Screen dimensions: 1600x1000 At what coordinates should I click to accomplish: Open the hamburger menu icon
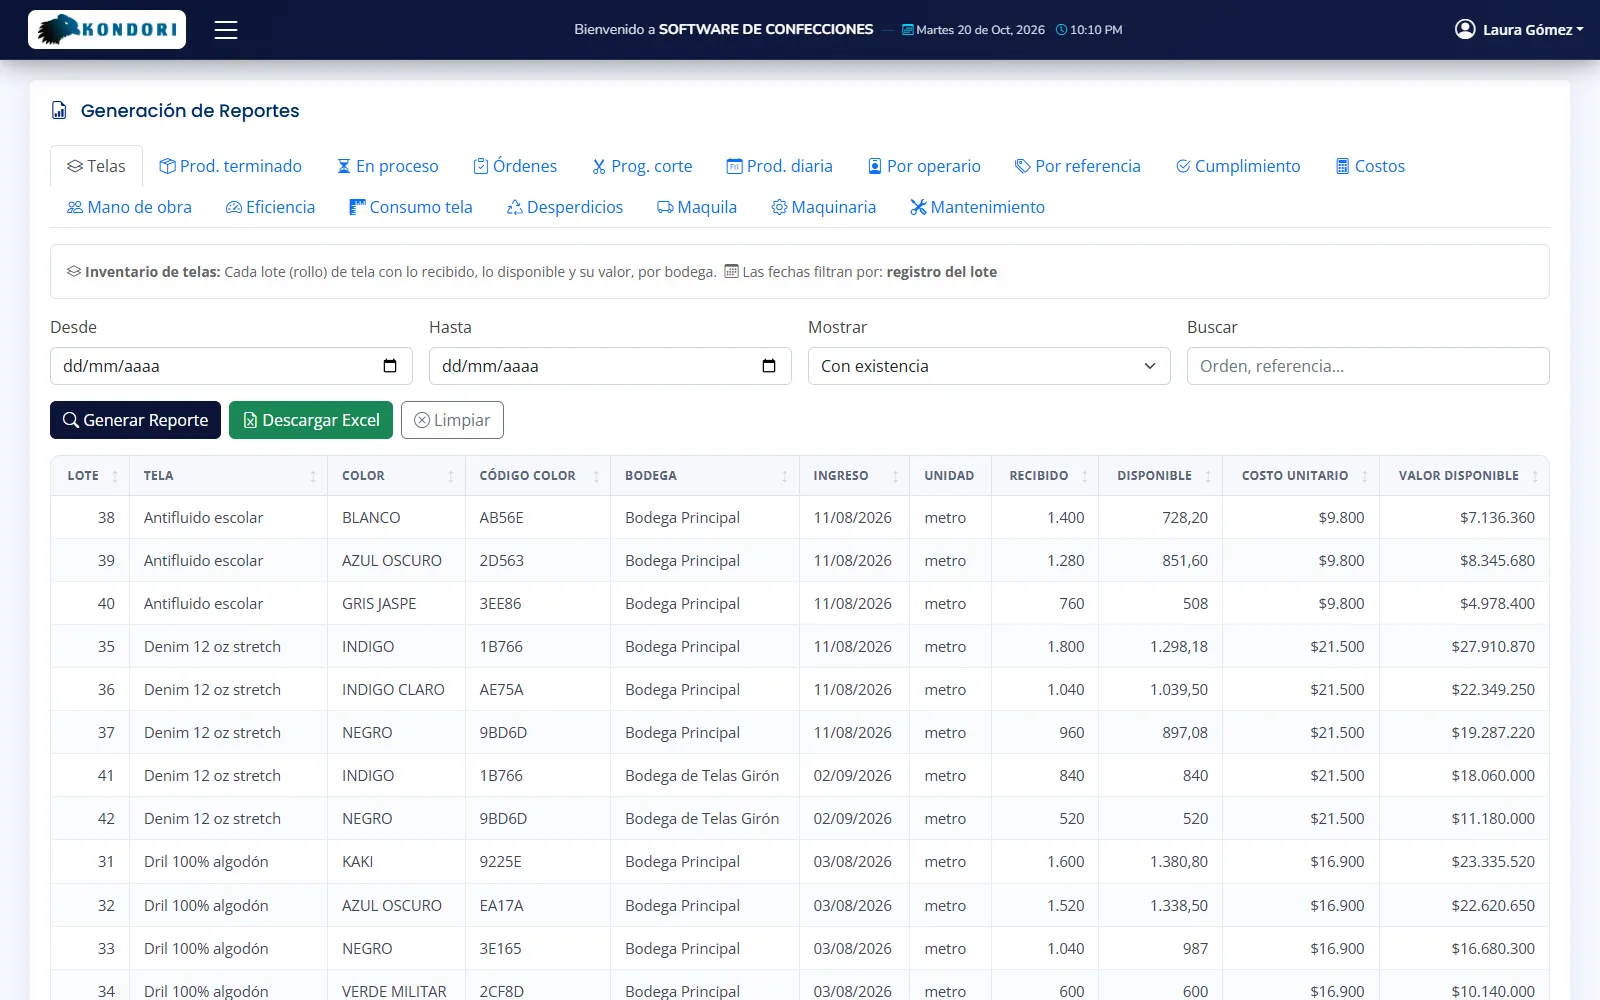coord(226,30)
